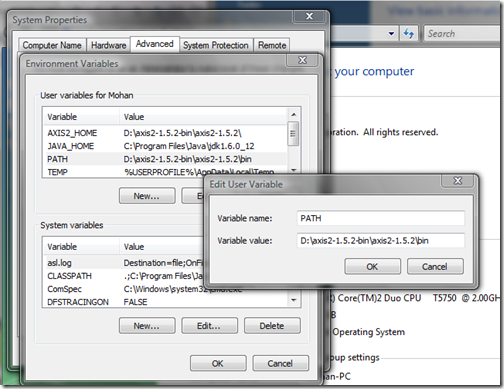Viewport: 504px width, 389px height.
Task: Click in the Variable value field
Action: tap(380, 241)
